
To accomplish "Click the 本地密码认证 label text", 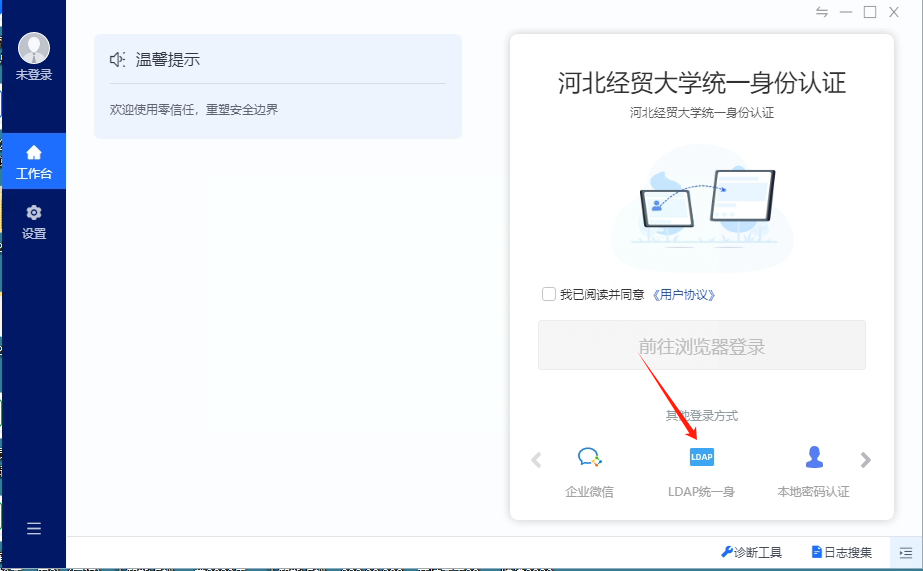I will tap(814, 492).
